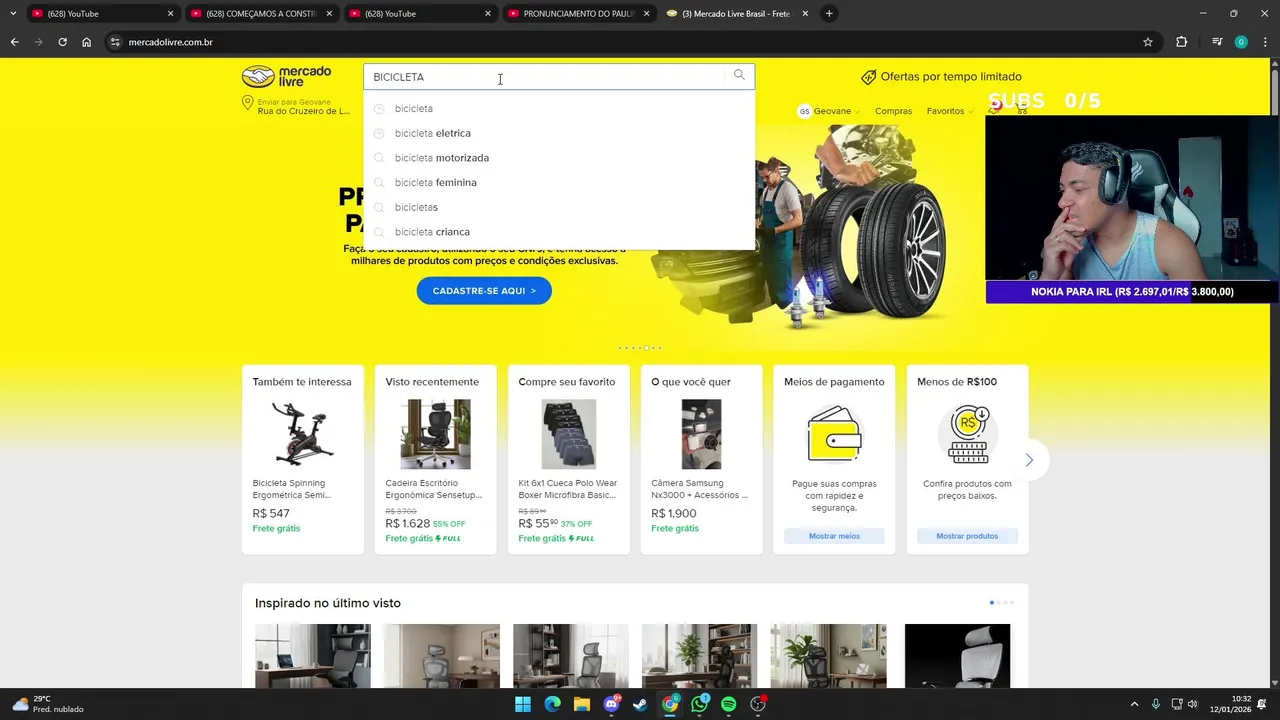Launch Microsoft Edge from the taskbar

click(552, 704)
